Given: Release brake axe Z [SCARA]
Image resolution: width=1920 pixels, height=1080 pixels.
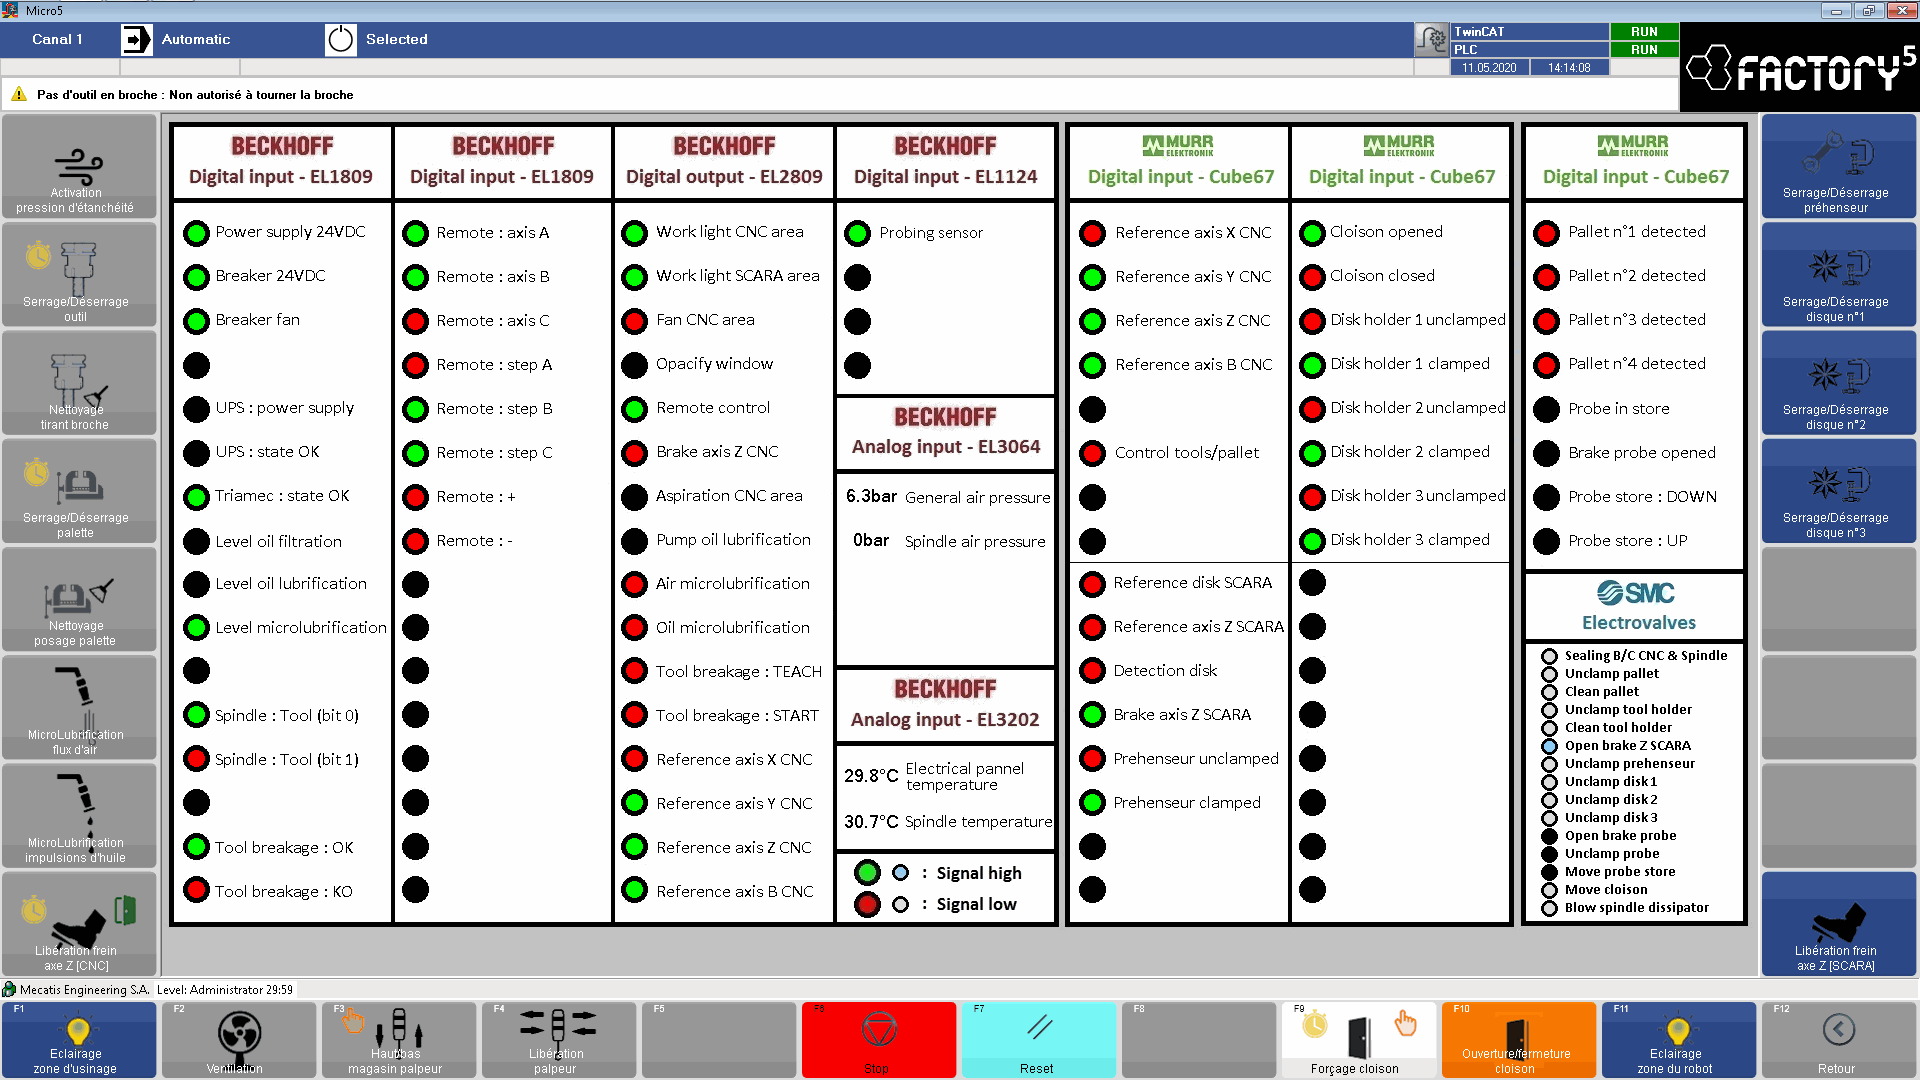Looking at the screenshot, I should pyautogui.click(x=1838, y=924).
